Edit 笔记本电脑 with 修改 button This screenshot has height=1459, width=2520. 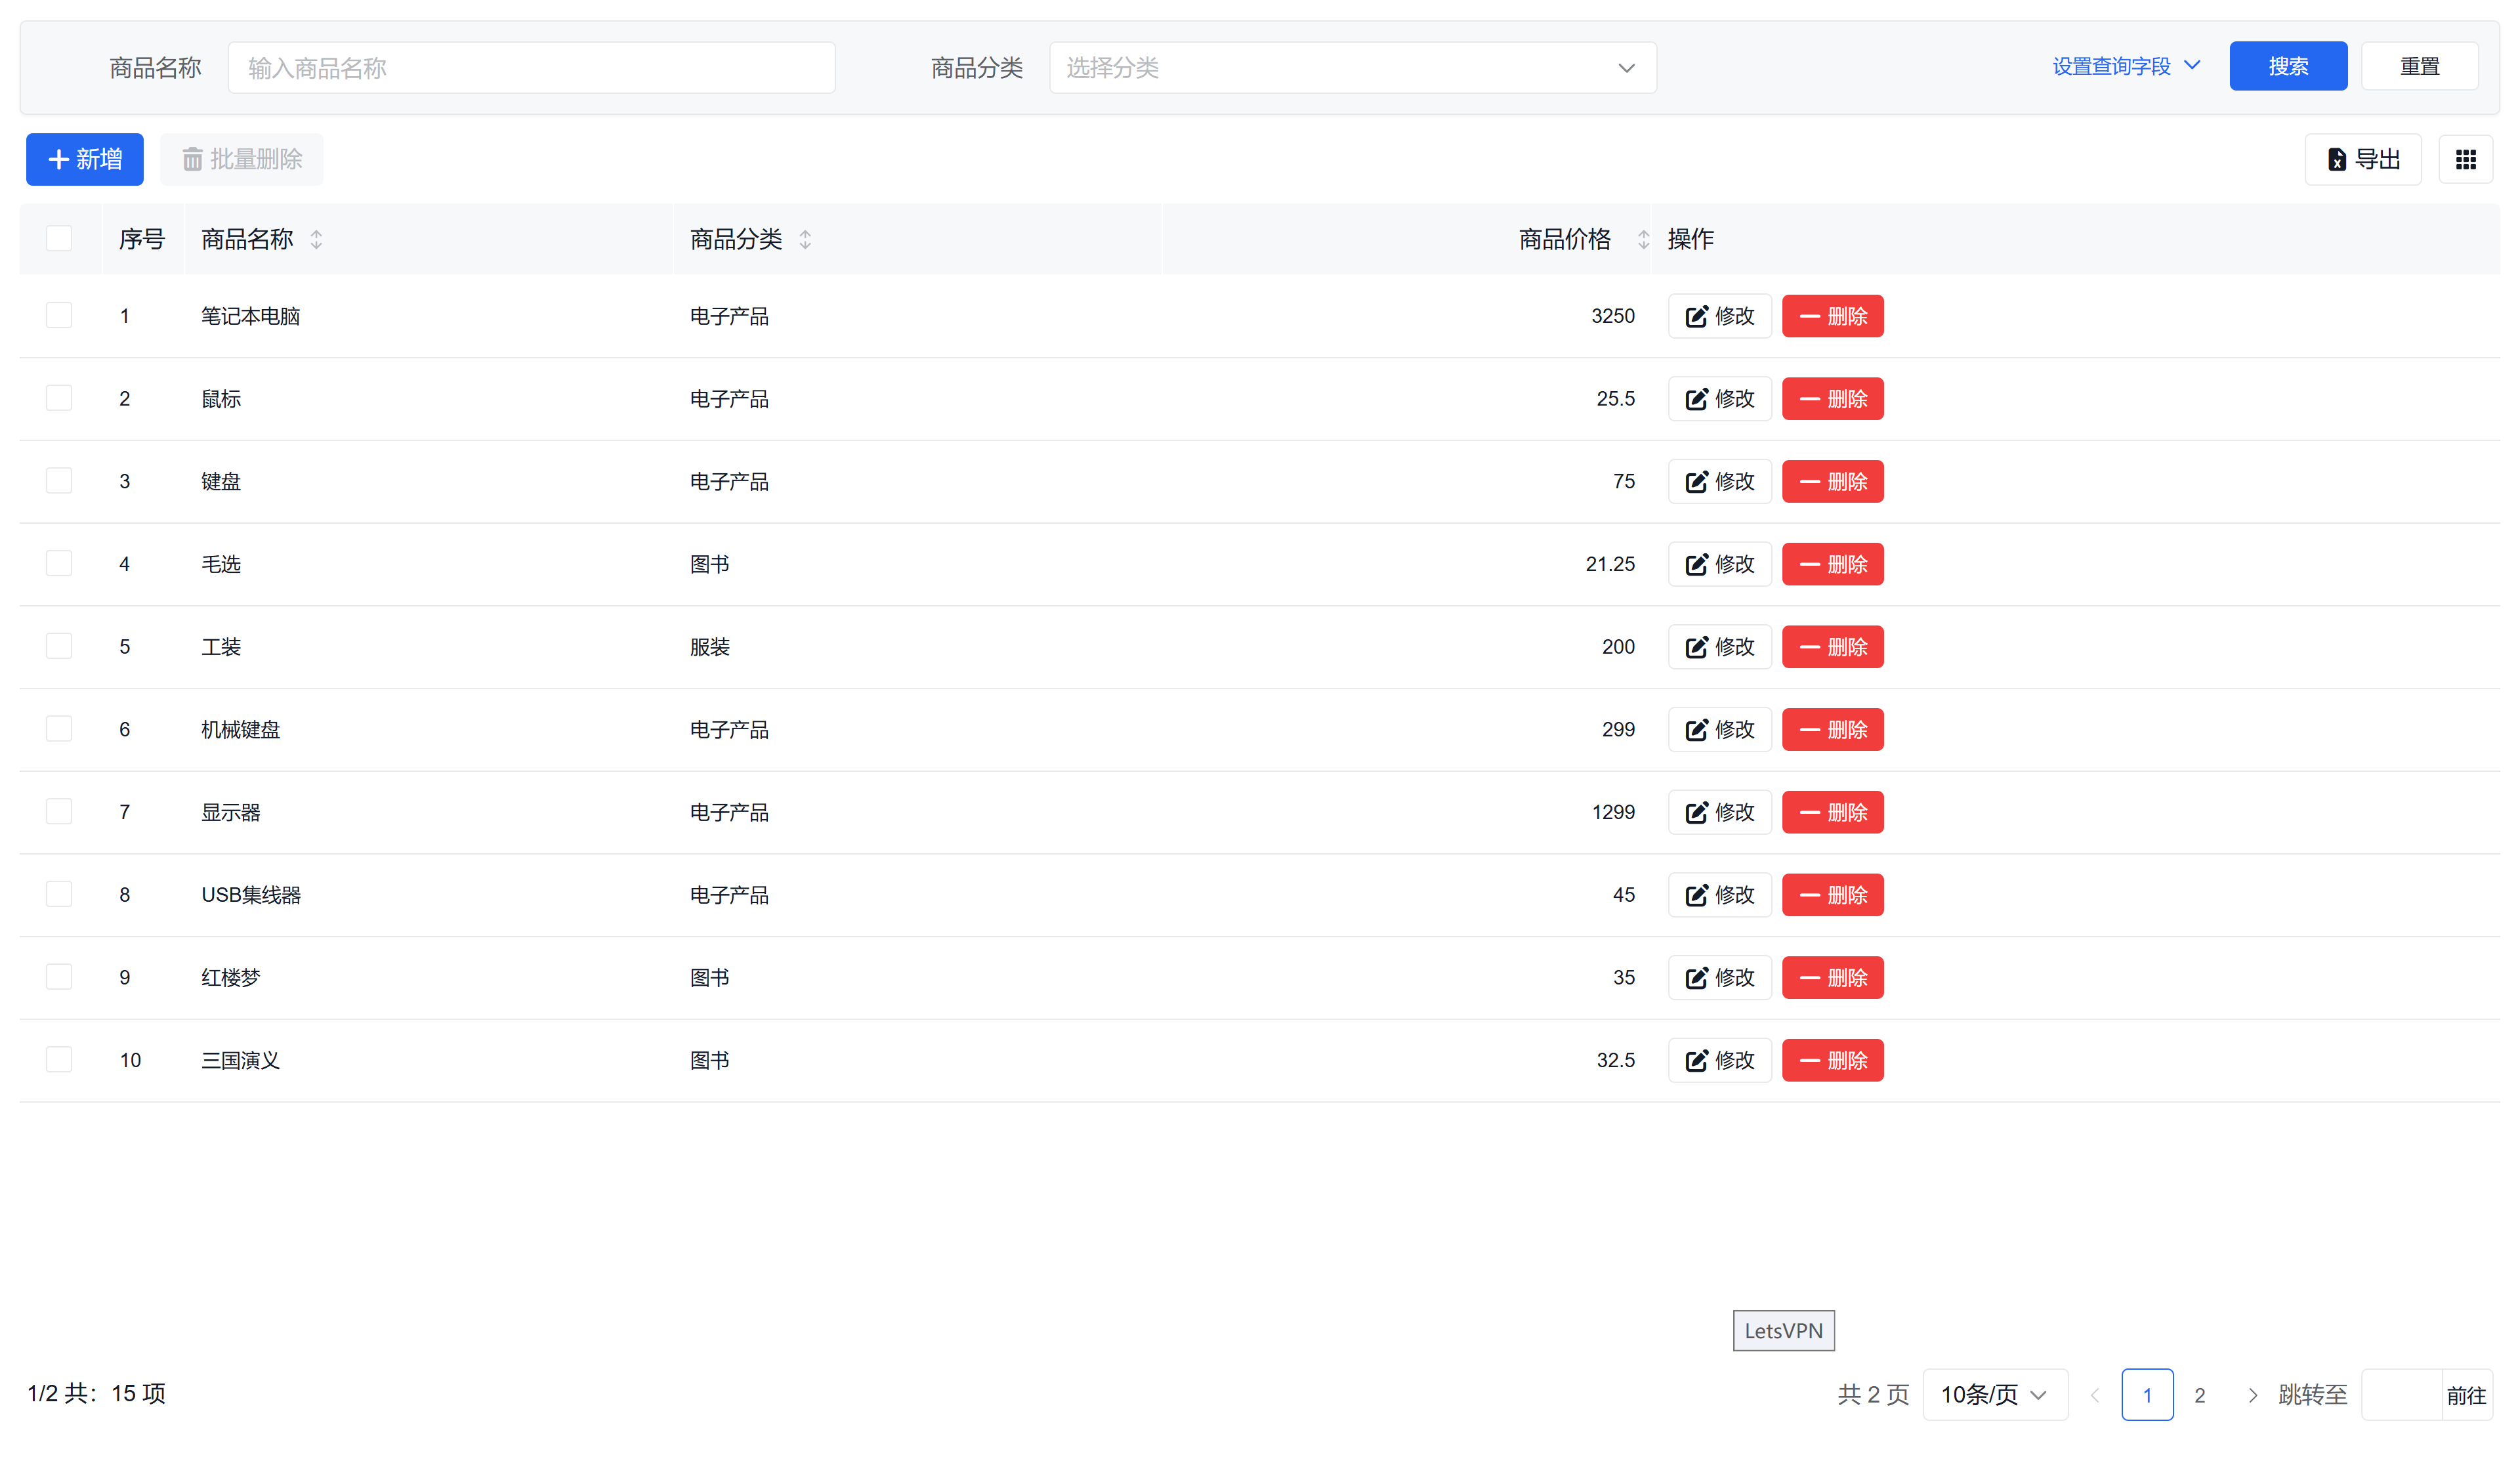coord(1719,316)
